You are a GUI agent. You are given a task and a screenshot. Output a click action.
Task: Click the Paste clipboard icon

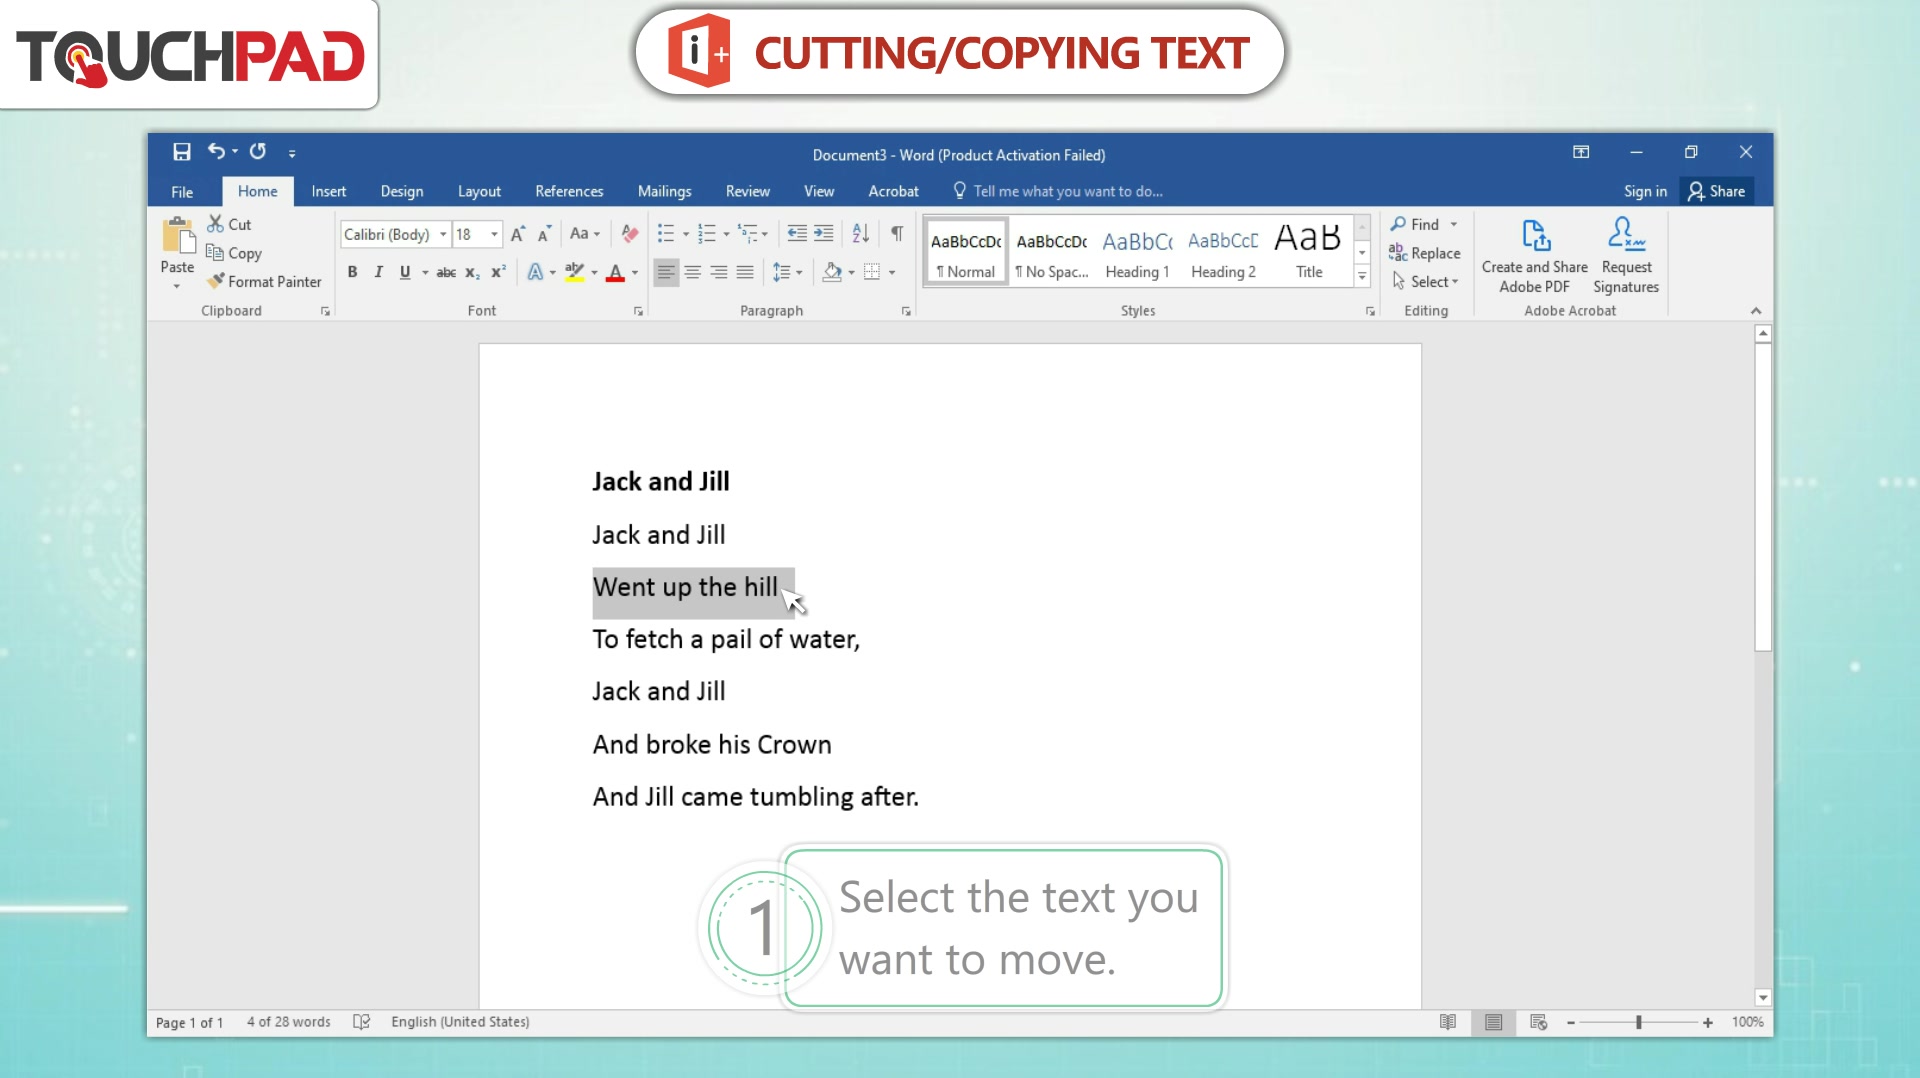point(178,236)
